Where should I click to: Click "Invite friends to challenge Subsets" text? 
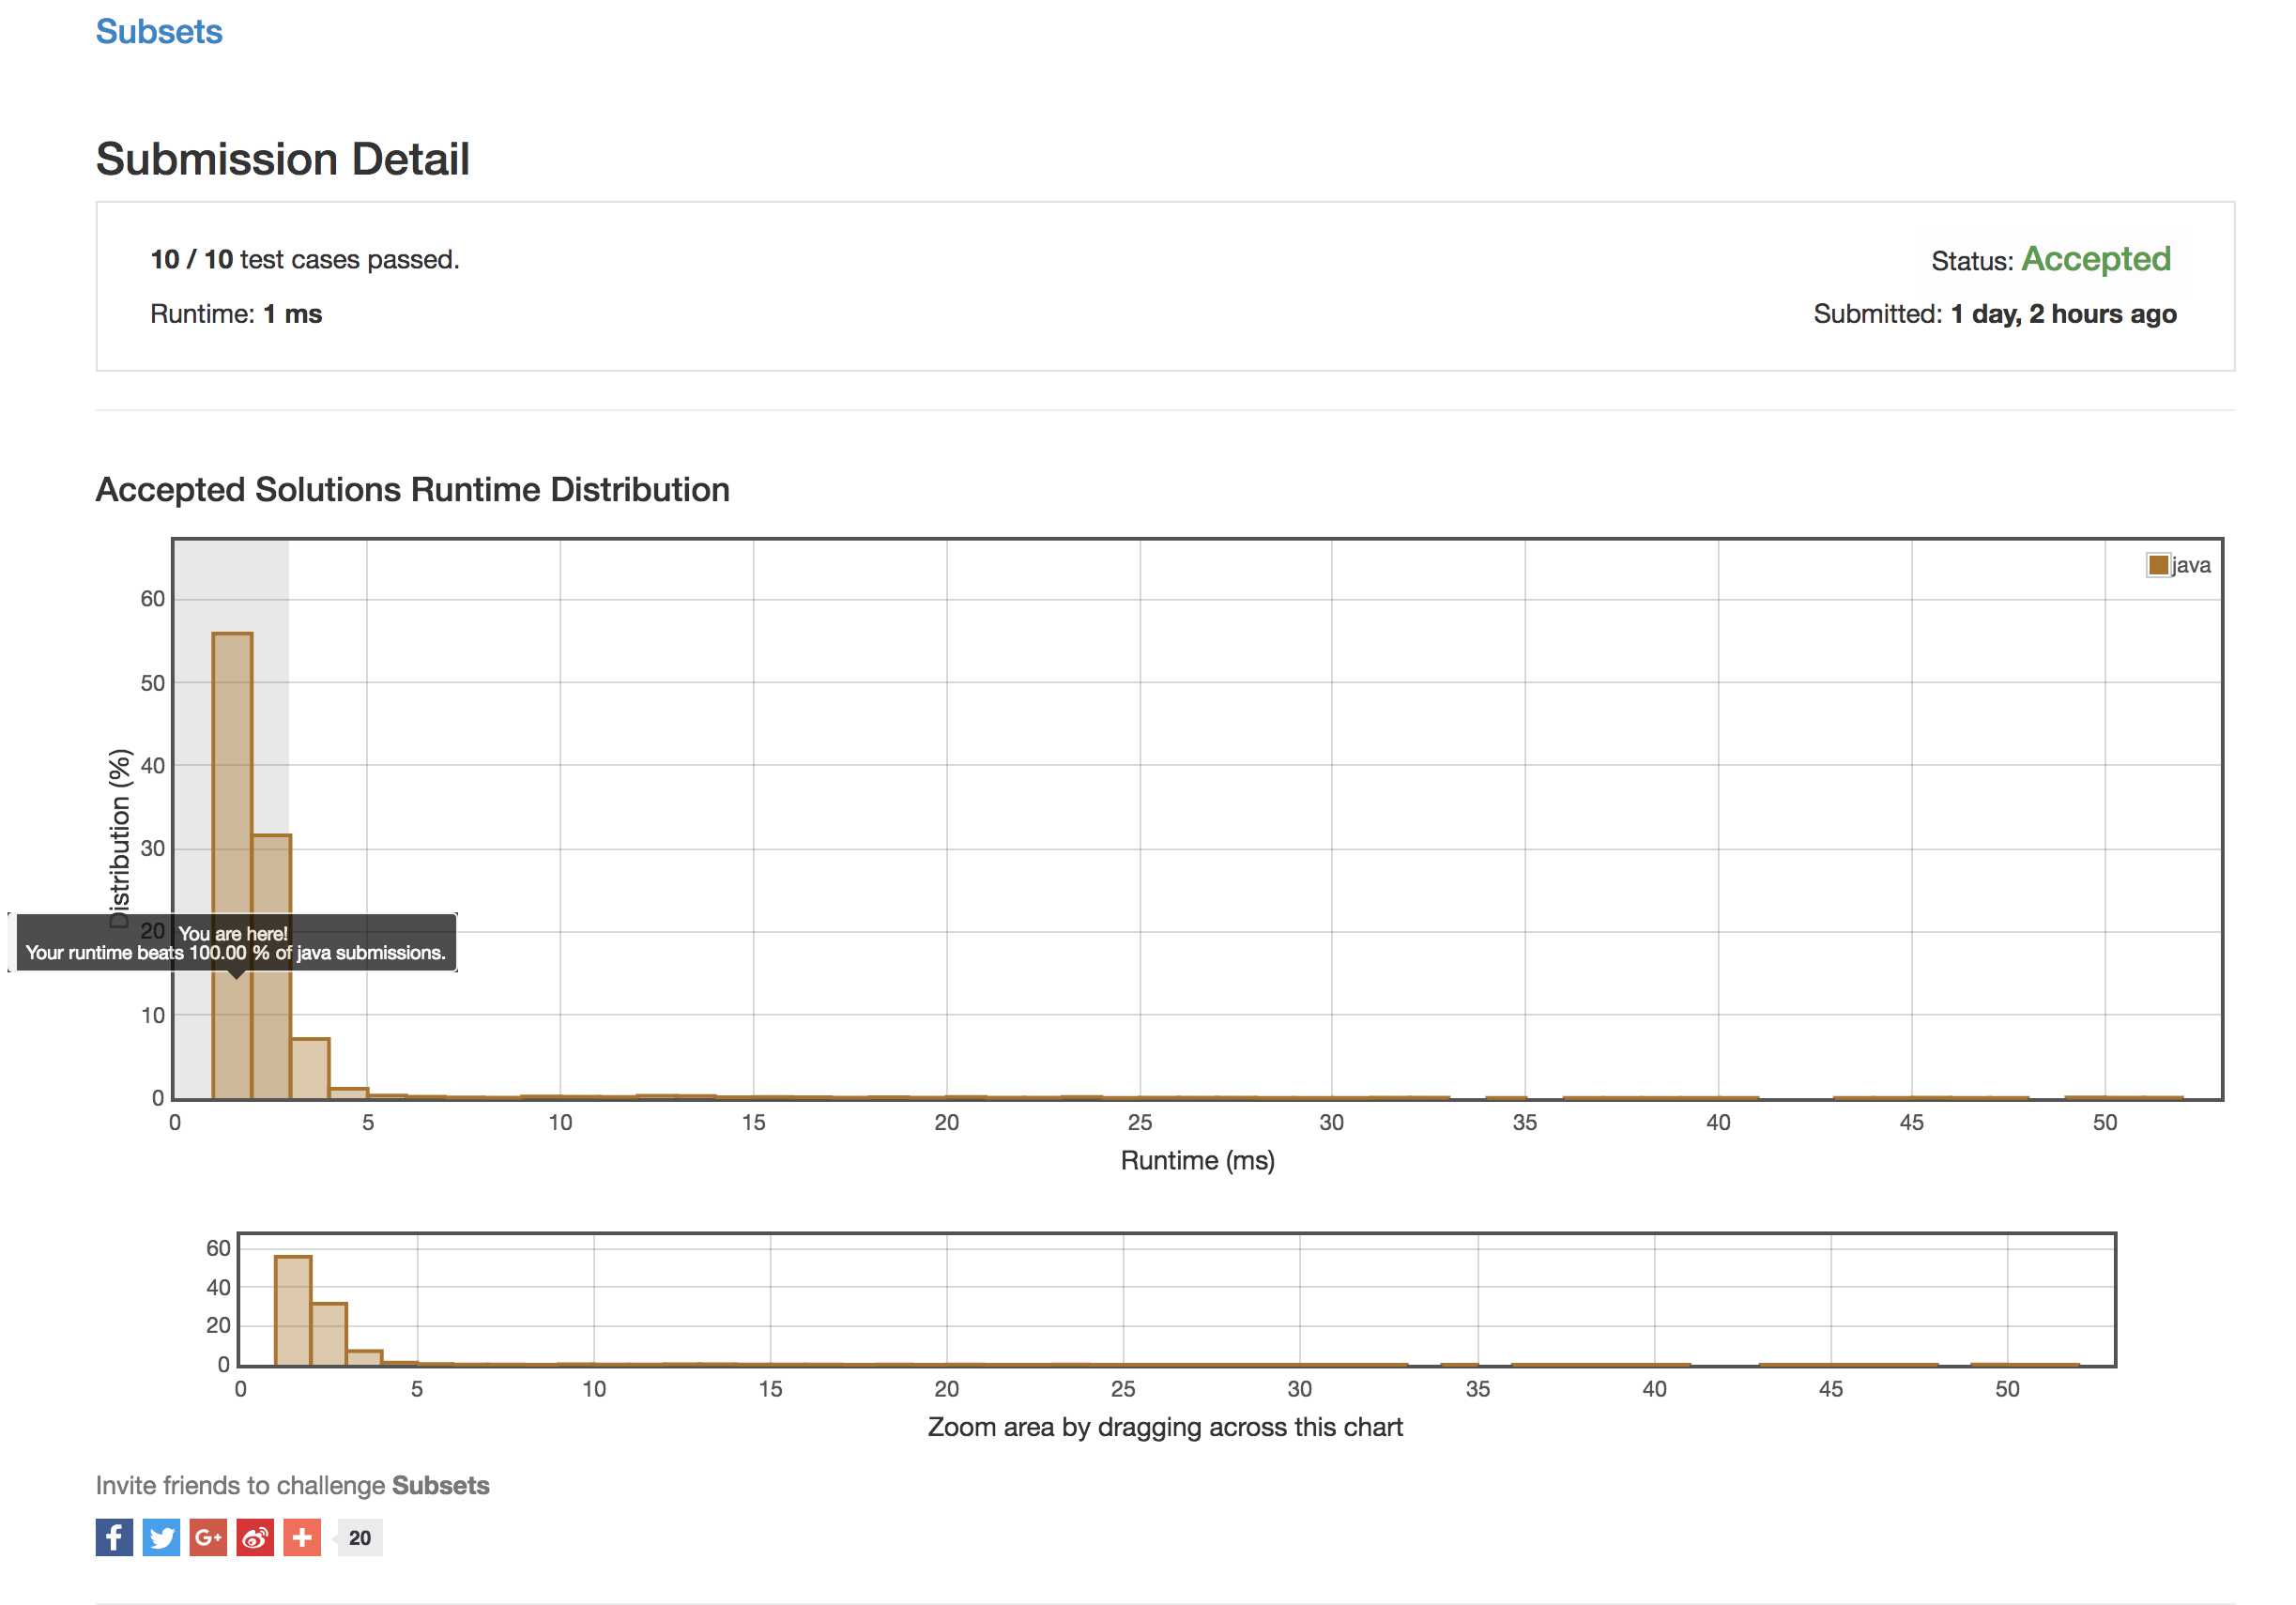point(293,1485)
